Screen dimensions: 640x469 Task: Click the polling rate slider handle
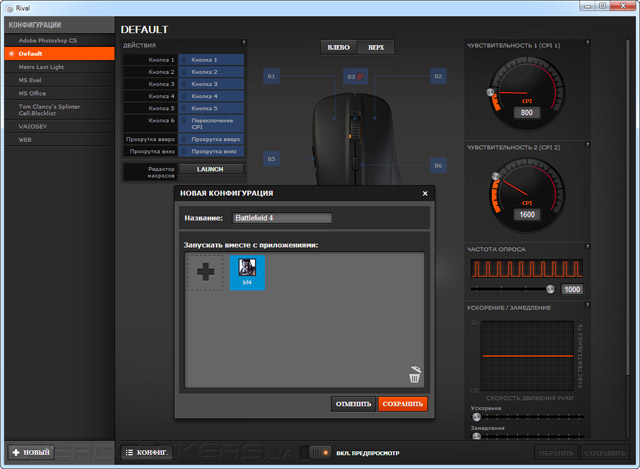tap(550, 289)
